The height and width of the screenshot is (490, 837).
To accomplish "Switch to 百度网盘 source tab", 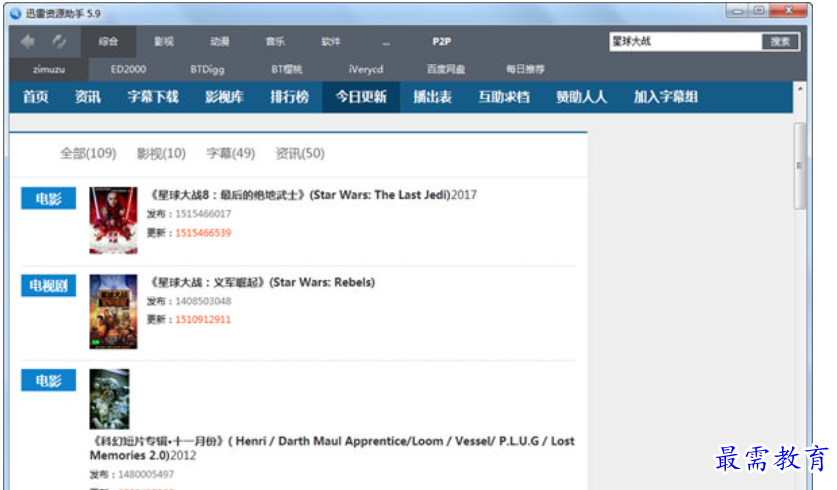I will (446, 69).
